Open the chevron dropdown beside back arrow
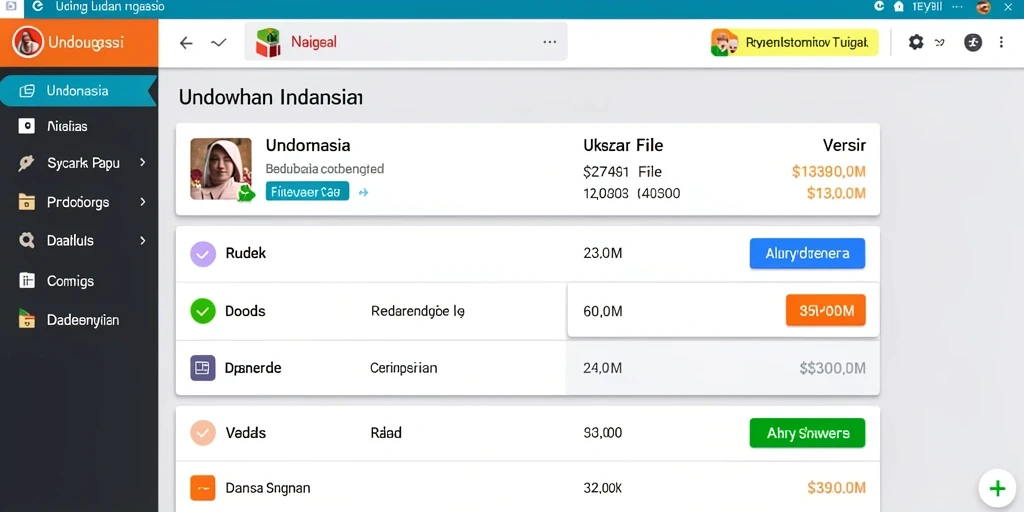Image resolution: width=1024 pixels, height=512 pixels. click(218, 42)
